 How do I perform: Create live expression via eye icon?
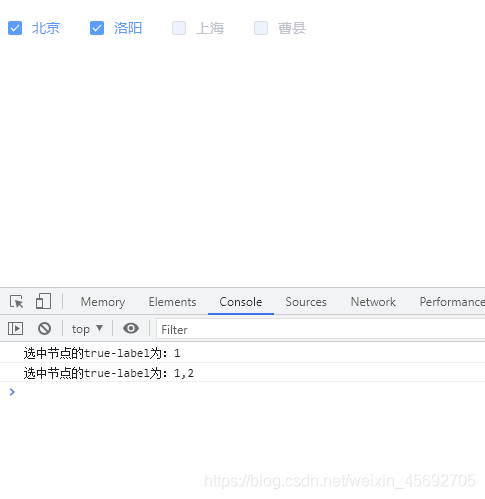(x=131, y=328)
